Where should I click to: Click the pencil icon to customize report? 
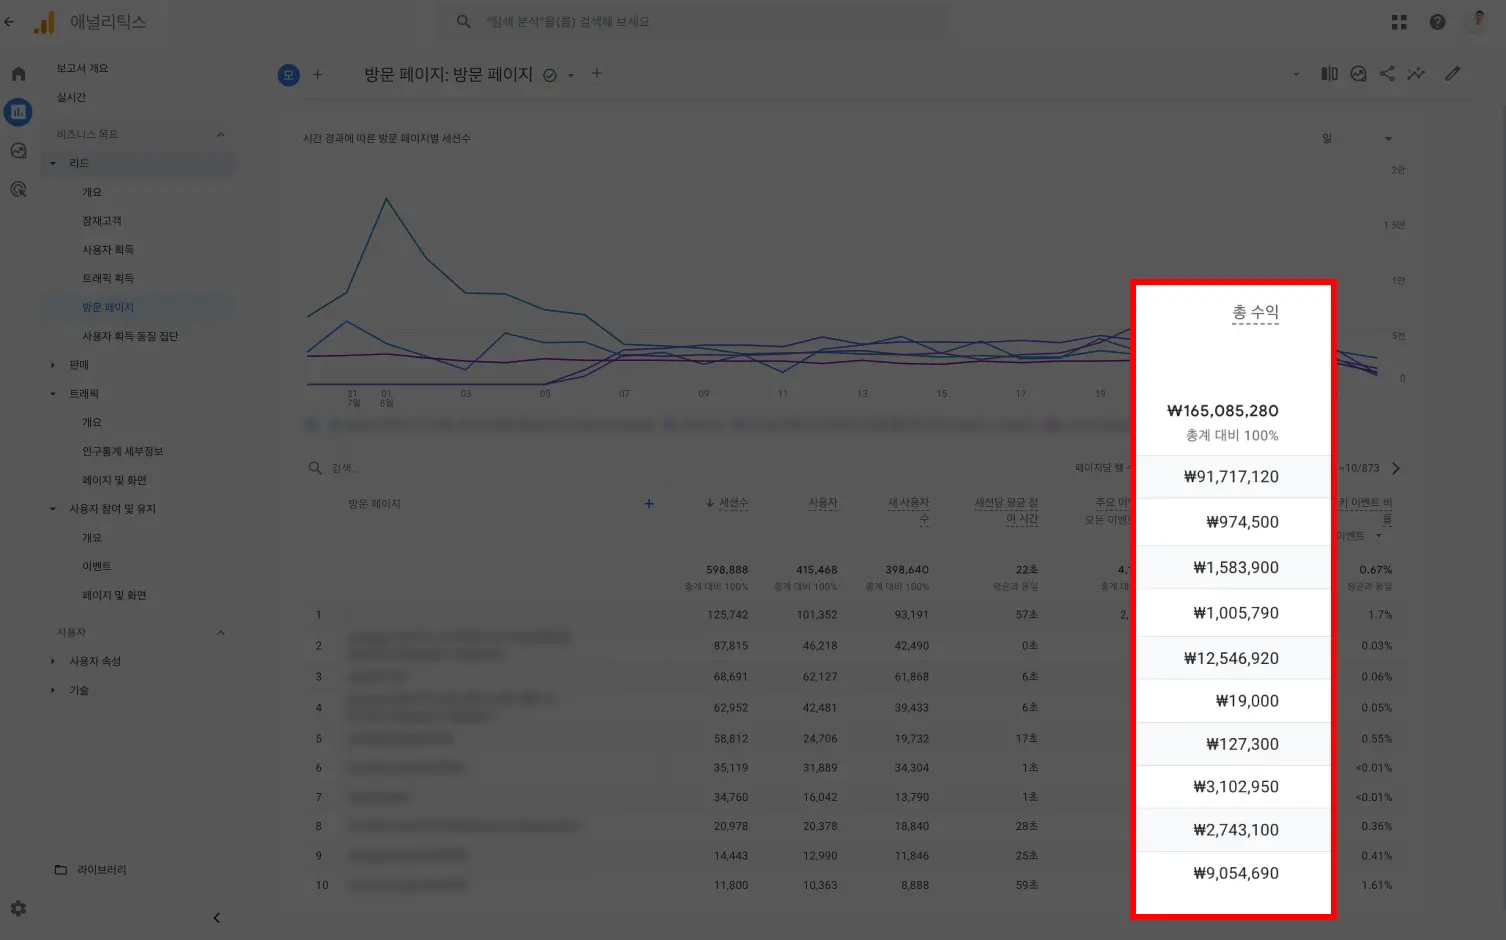click(x=1452, y=74)
